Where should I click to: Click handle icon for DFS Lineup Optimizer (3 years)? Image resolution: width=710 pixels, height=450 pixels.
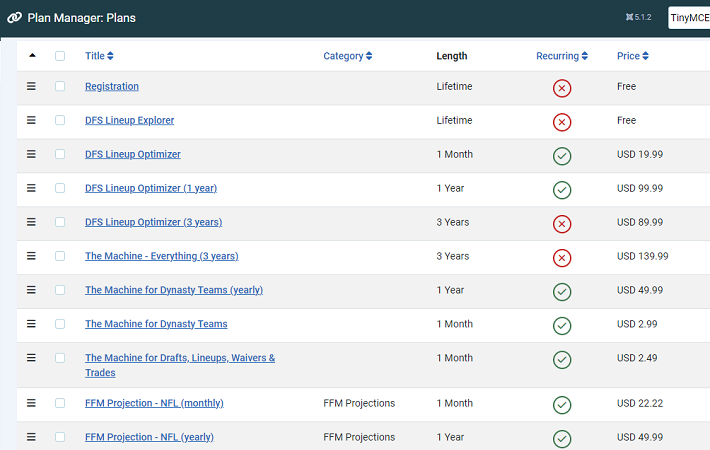pos(31,222)
